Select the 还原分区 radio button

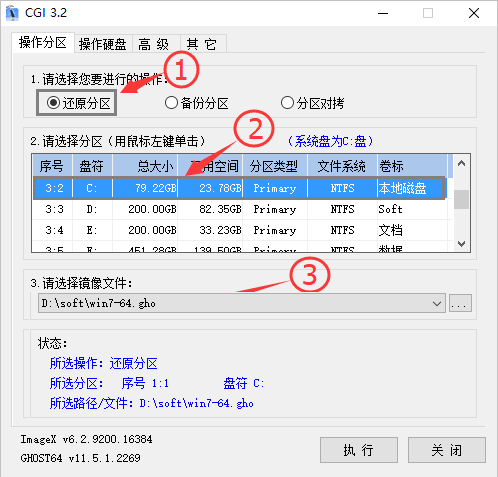(77, 103)
